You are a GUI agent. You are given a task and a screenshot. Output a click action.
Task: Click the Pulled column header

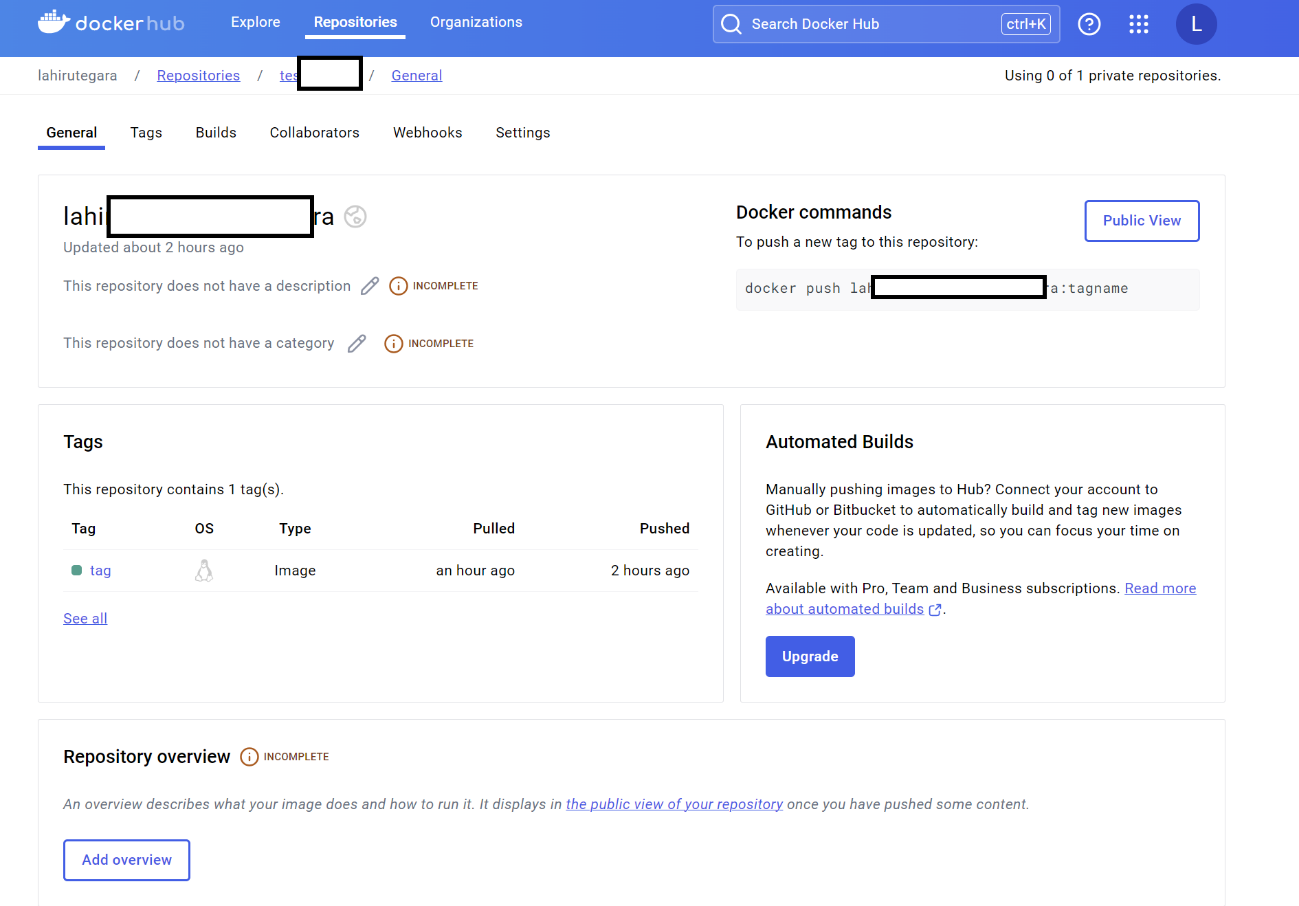click(x=494, y=529)
